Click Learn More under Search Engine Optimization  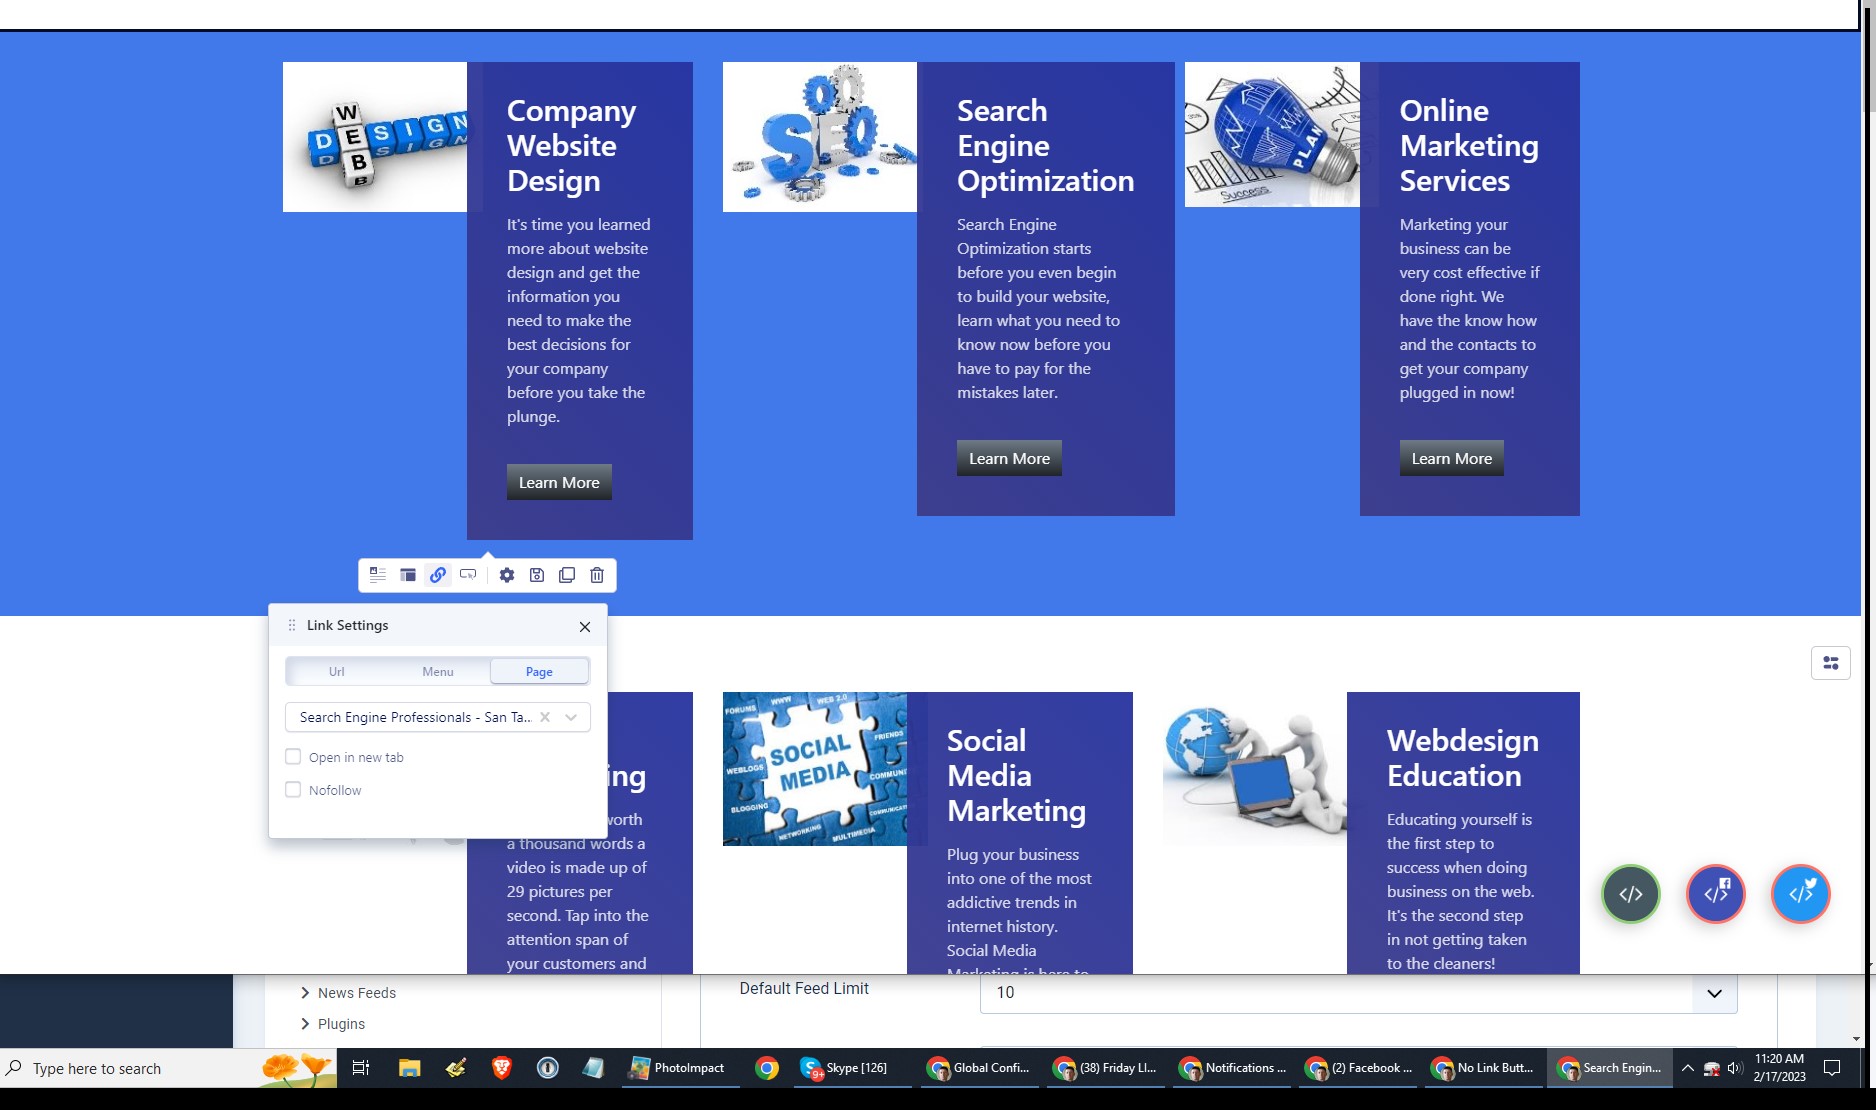[1009, 459]
